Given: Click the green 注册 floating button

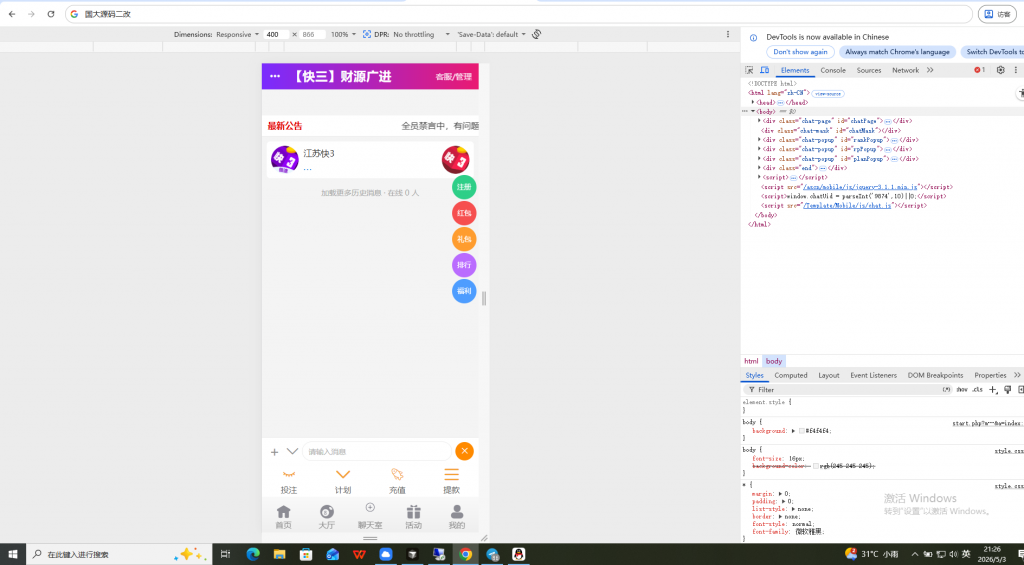Looking at the screenshot, I should [x=464, y=187].
